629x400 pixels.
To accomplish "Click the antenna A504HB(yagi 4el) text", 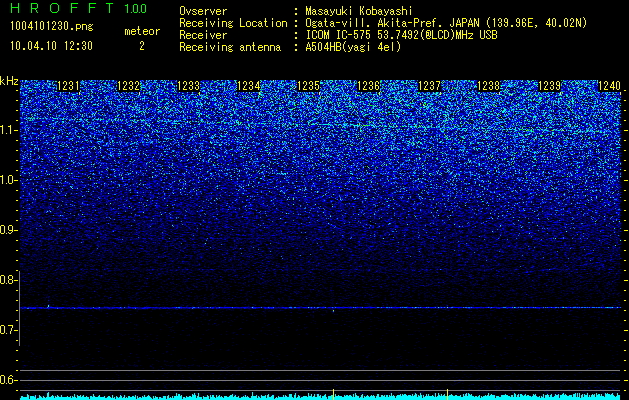I will [353, 47].
